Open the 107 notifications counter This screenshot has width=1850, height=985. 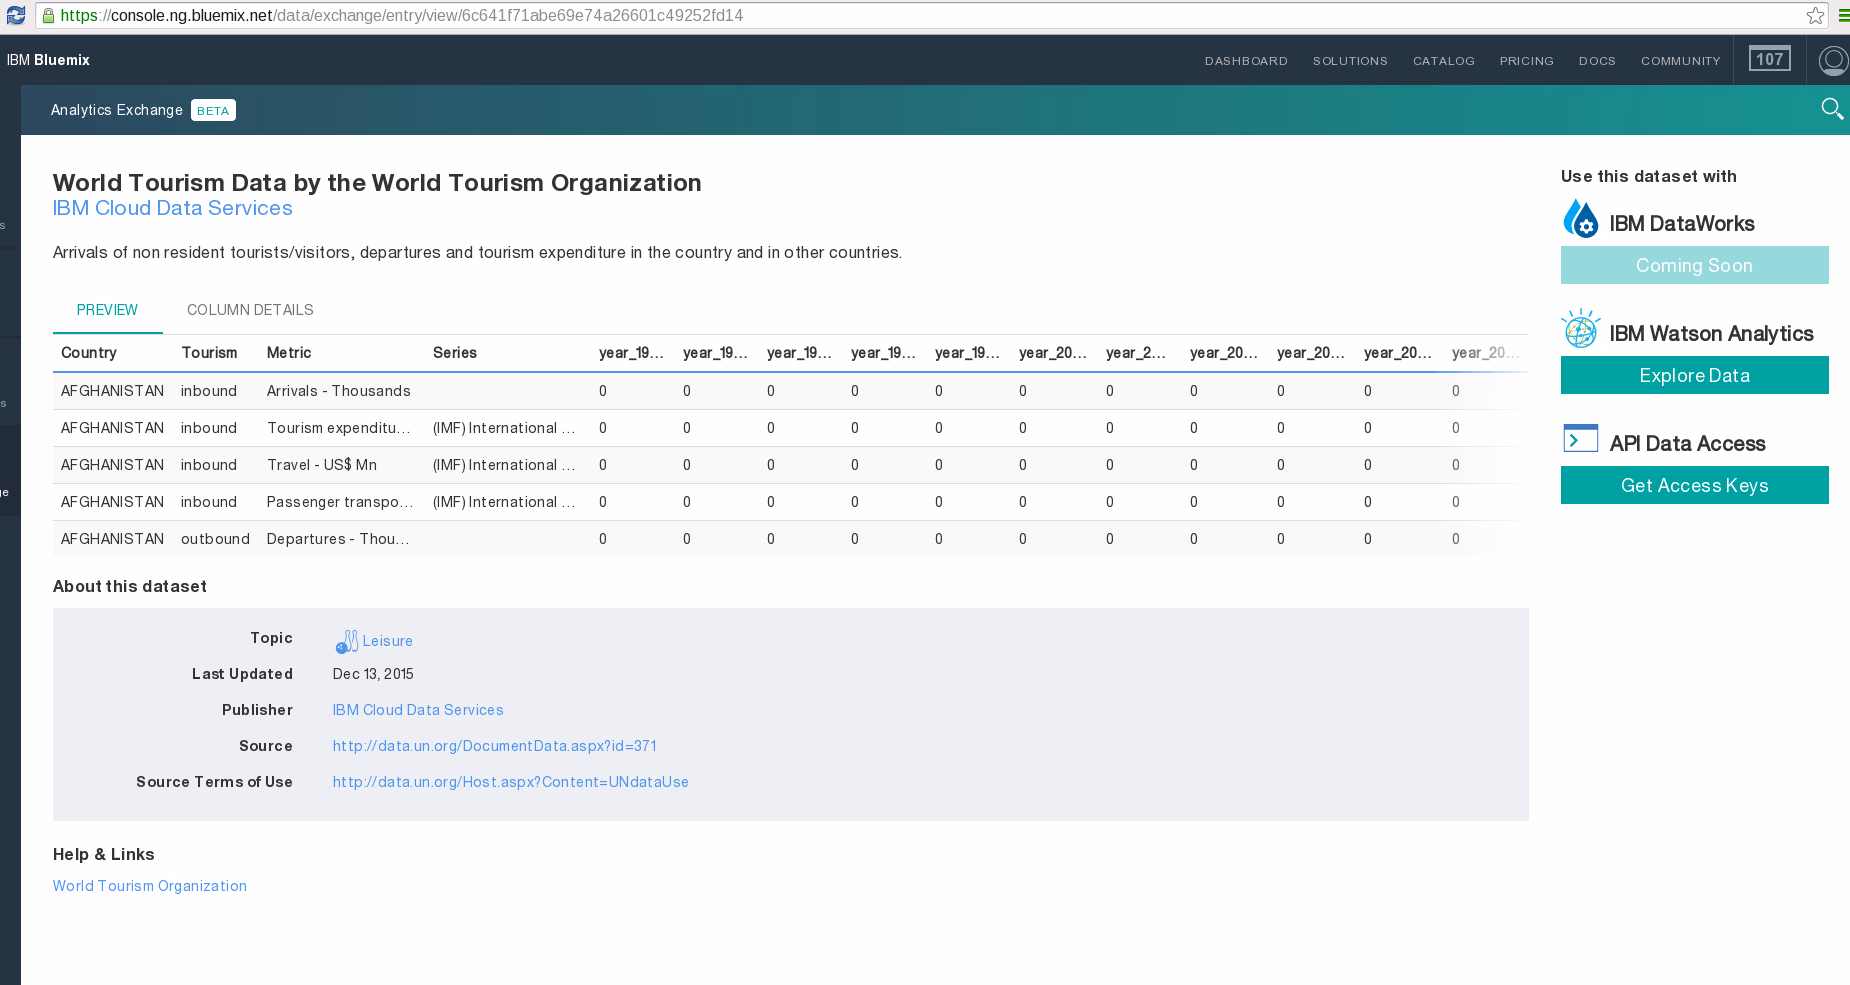pyautogui.click(x=1769, y=60)
